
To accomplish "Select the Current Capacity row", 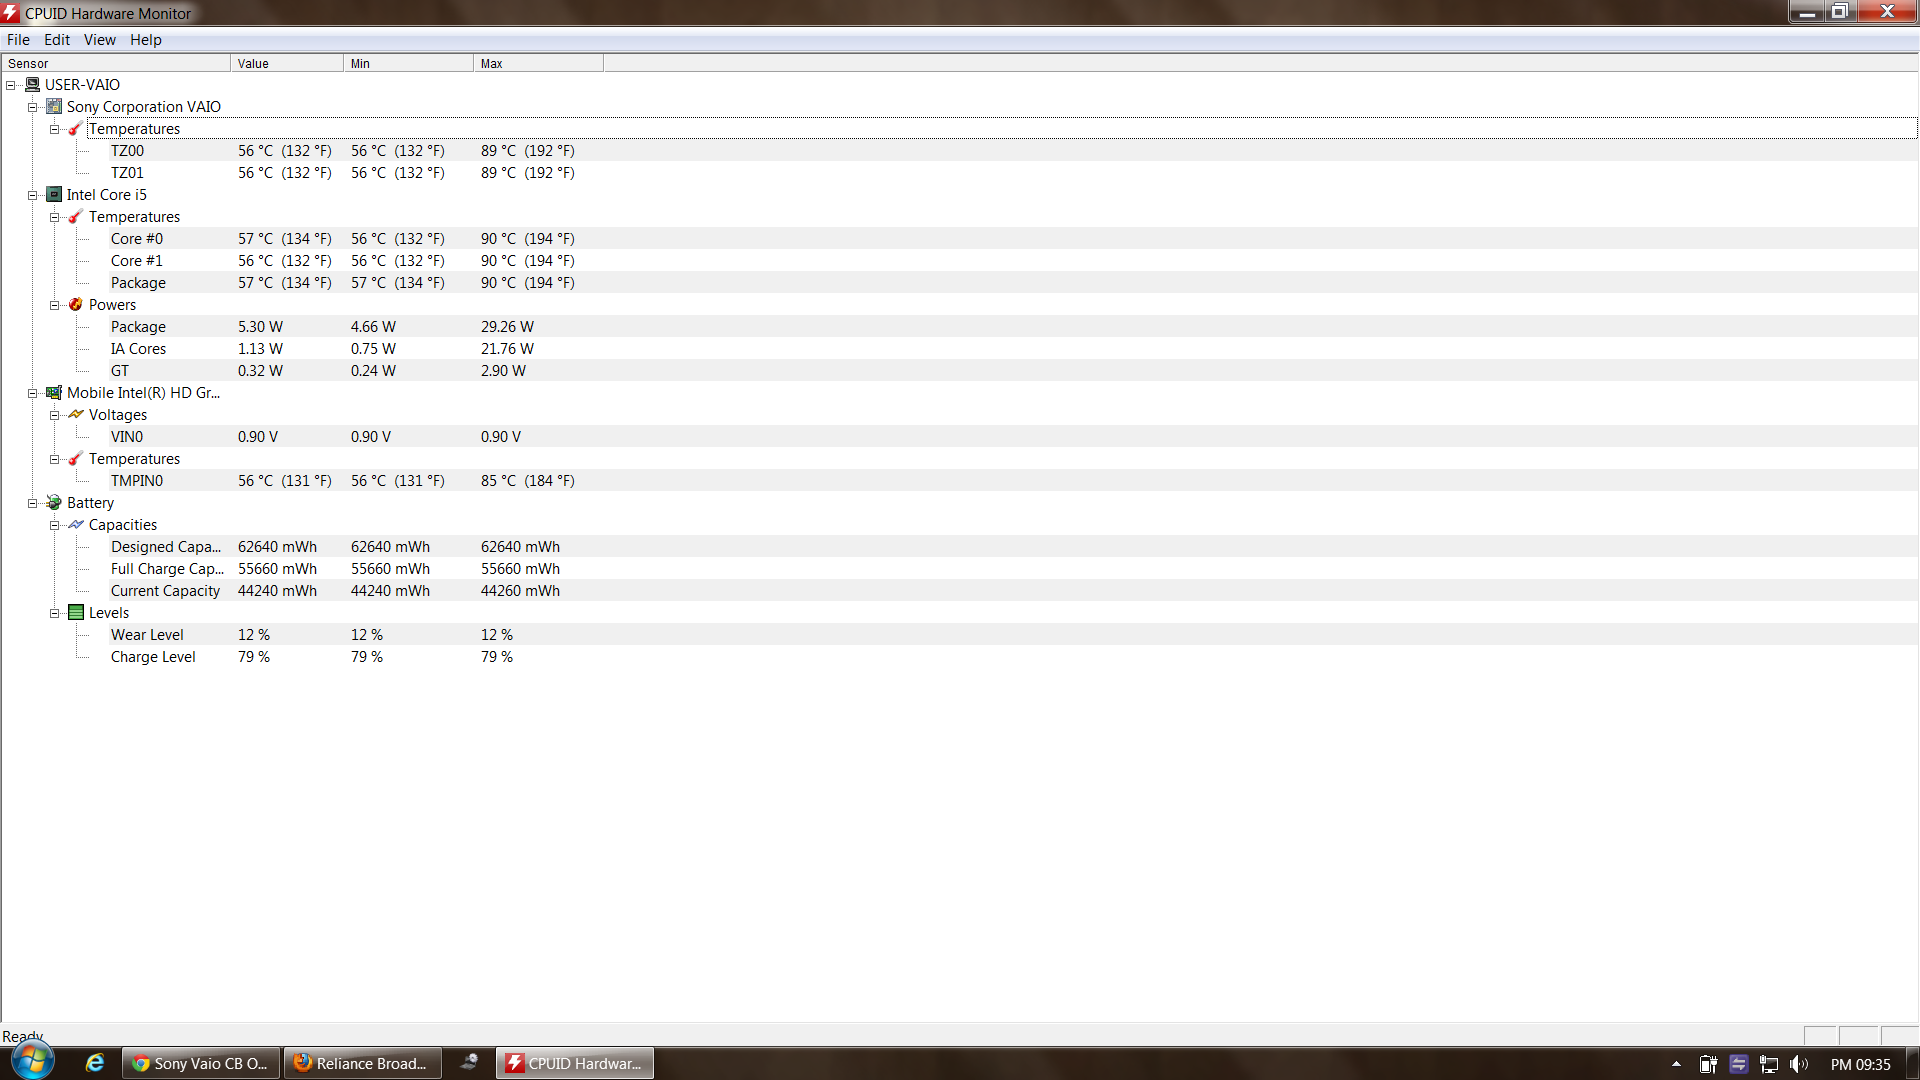I will click(1014, 591).
